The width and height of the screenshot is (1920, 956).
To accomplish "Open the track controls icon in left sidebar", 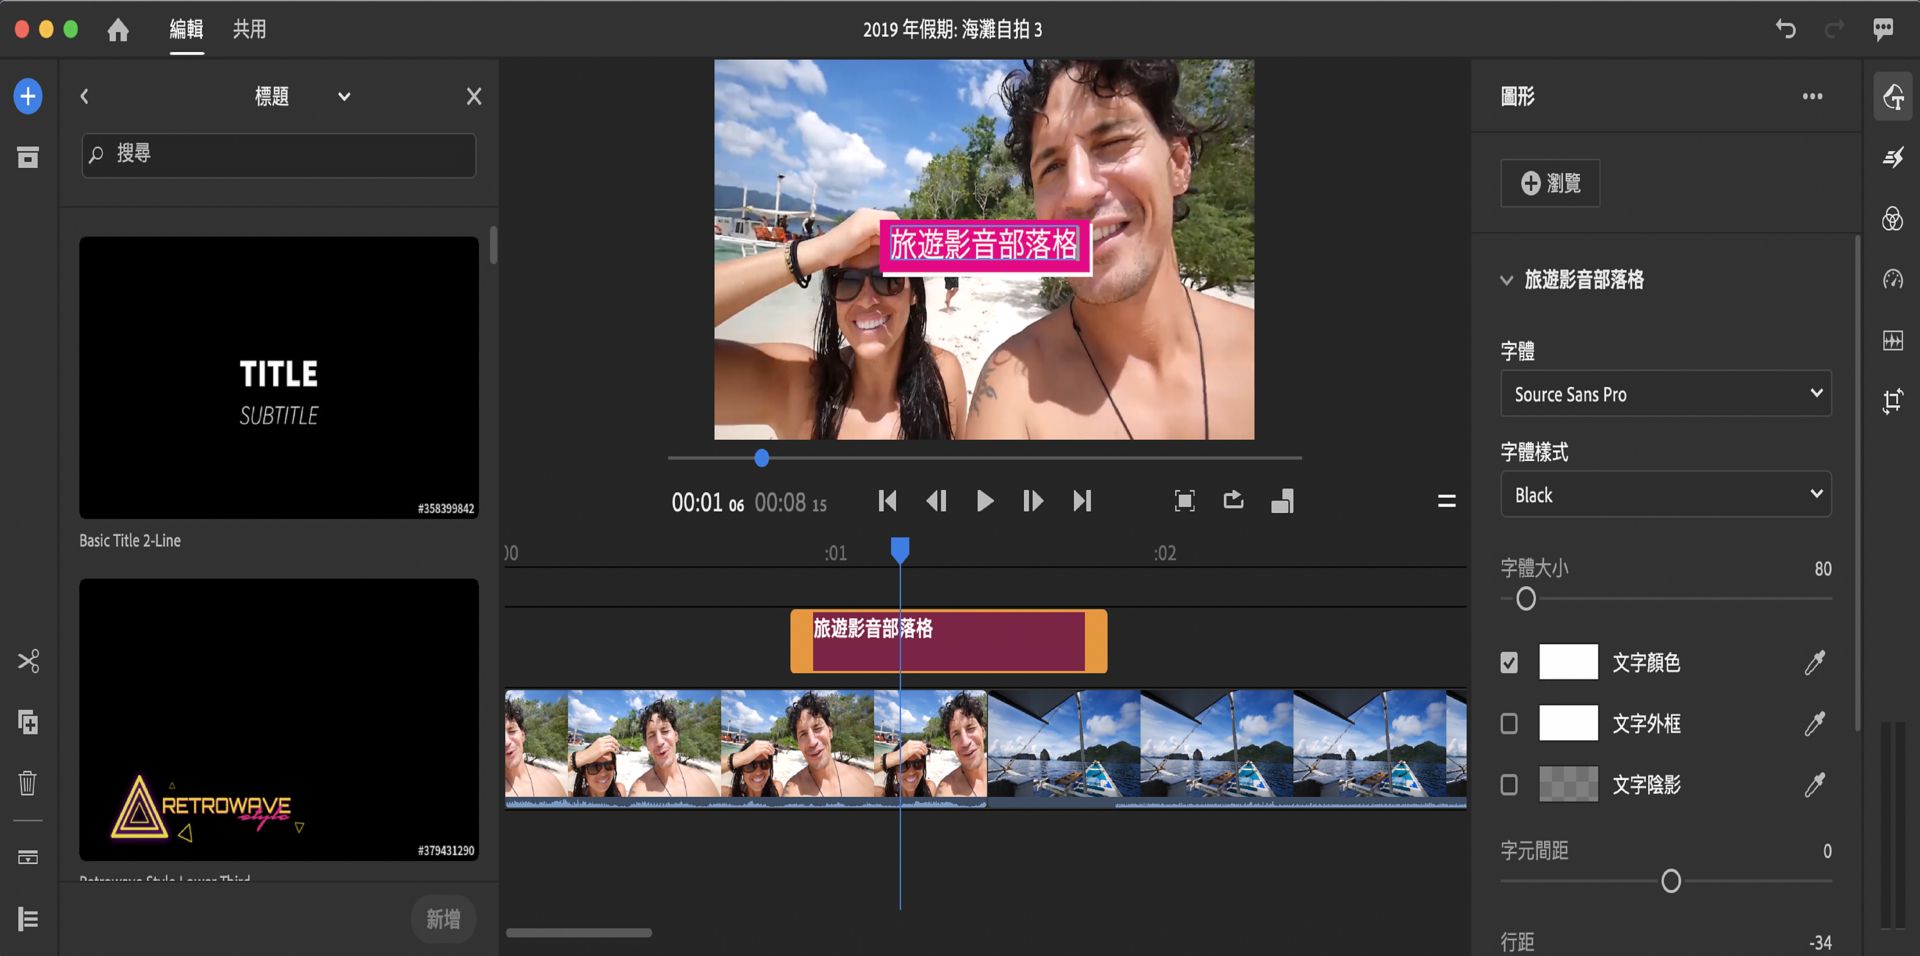I will [28, 857].
